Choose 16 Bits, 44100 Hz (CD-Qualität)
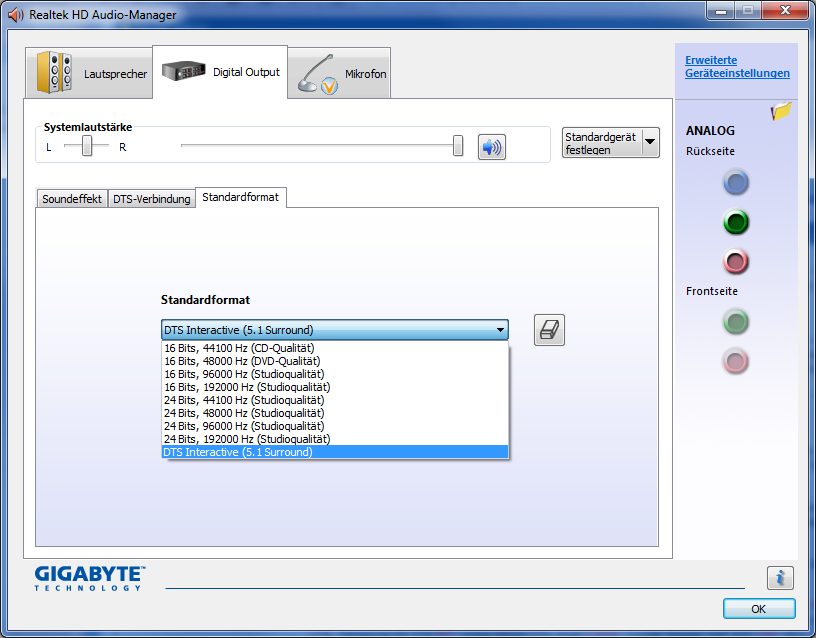816x638 pixels. pyautogui.click(x=335, y=348)
